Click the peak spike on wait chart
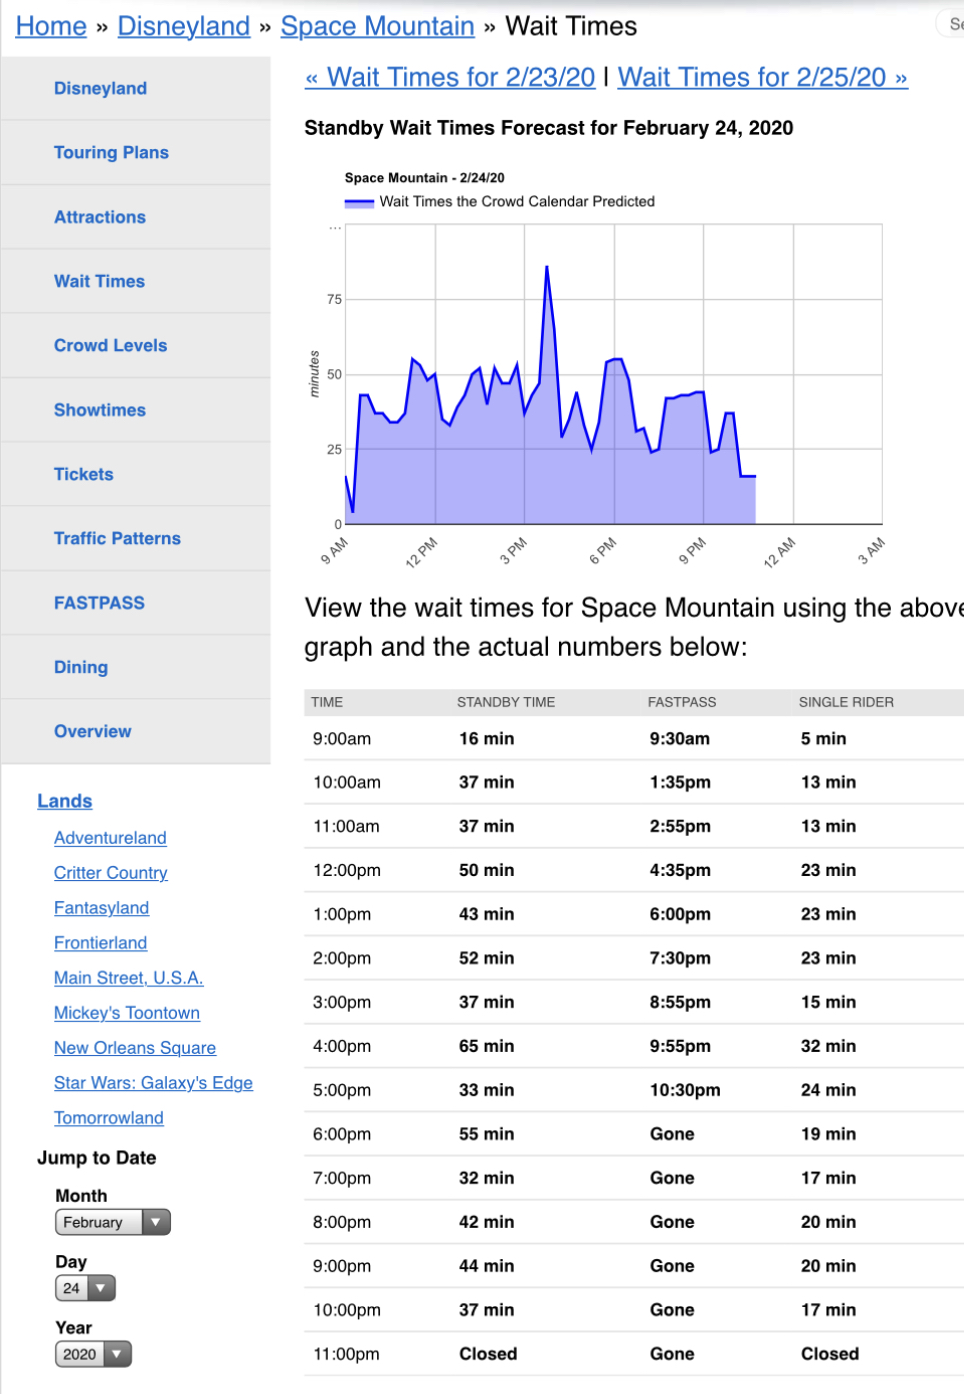The height and width of the screenshot is (1394, 964). 546,268
